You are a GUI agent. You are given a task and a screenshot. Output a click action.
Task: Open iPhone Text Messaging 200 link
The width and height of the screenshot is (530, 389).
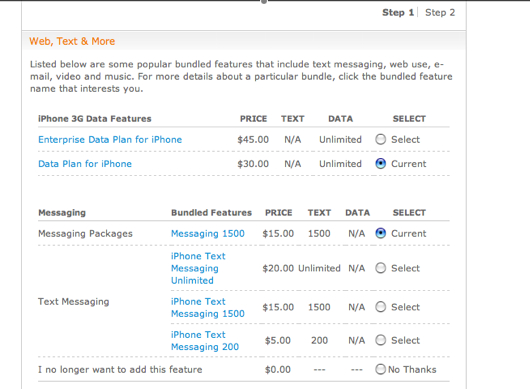coord(205,341)
